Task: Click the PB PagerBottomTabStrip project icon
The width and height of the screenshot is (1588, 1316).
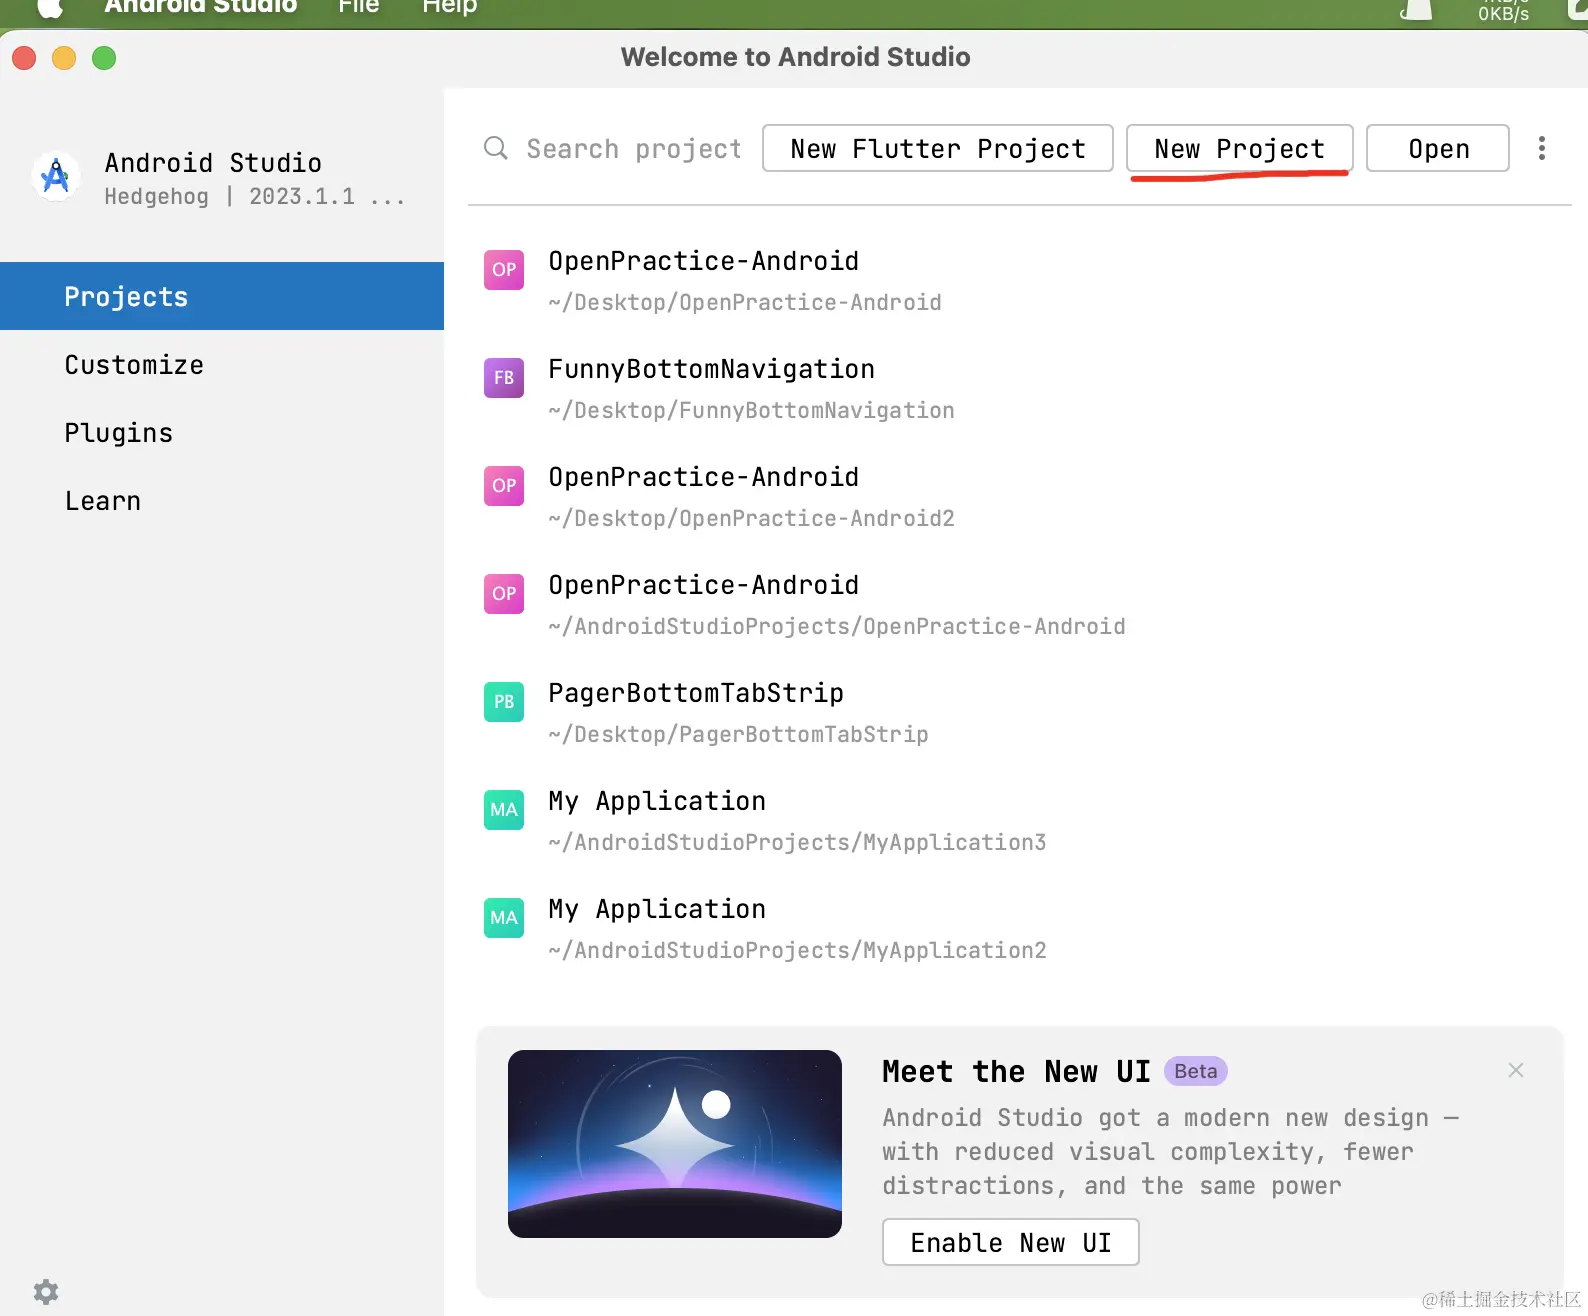Action: tap(504, 702)
